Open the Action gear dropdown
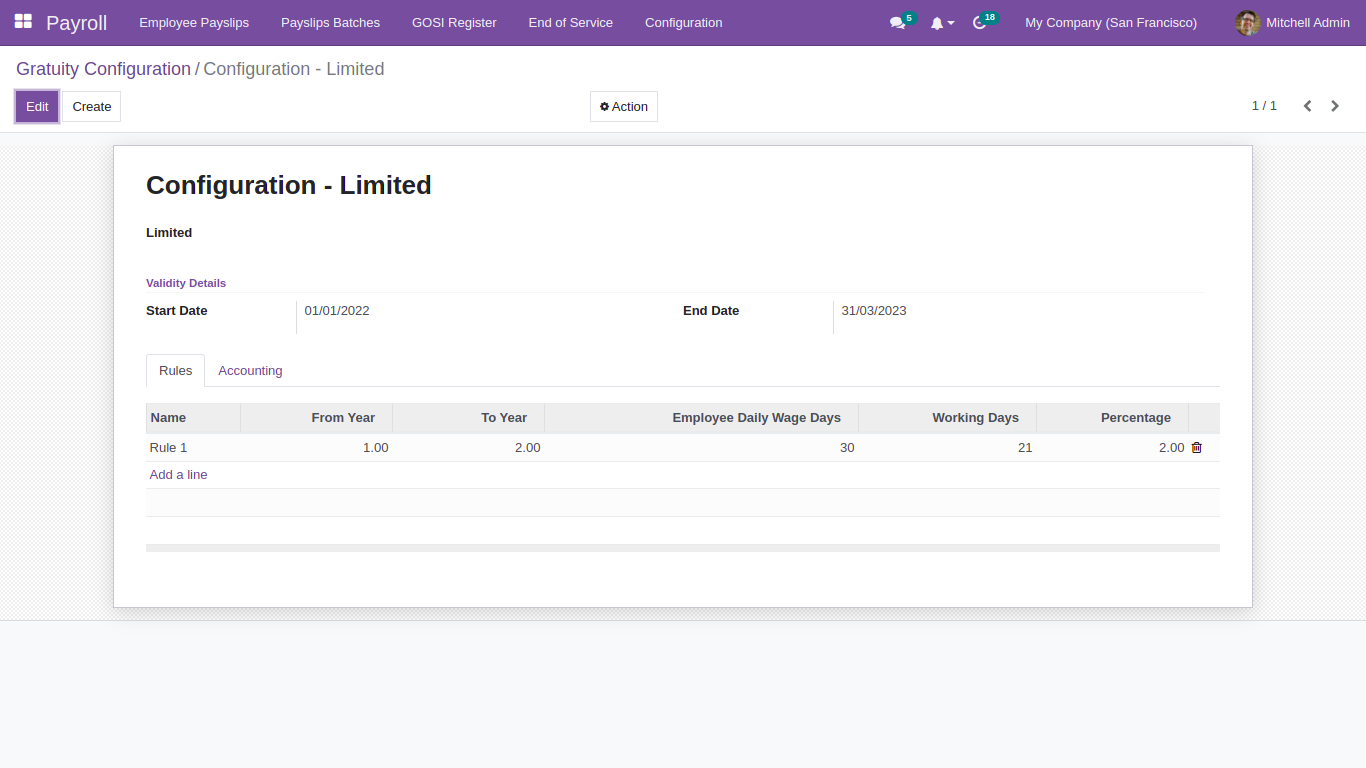This screenshot has width=1366, height=768. (x=623, y=107)
